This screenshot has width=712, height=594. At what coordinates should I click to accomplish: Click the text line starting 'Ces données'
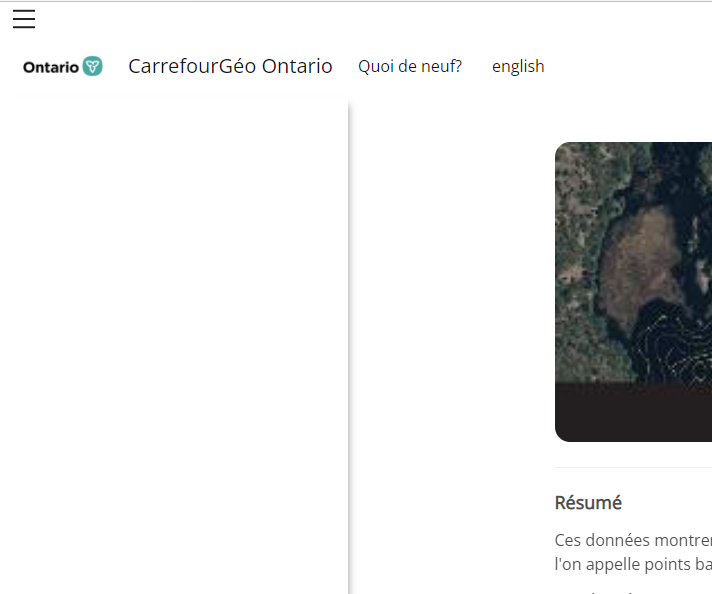coord(633,540)
